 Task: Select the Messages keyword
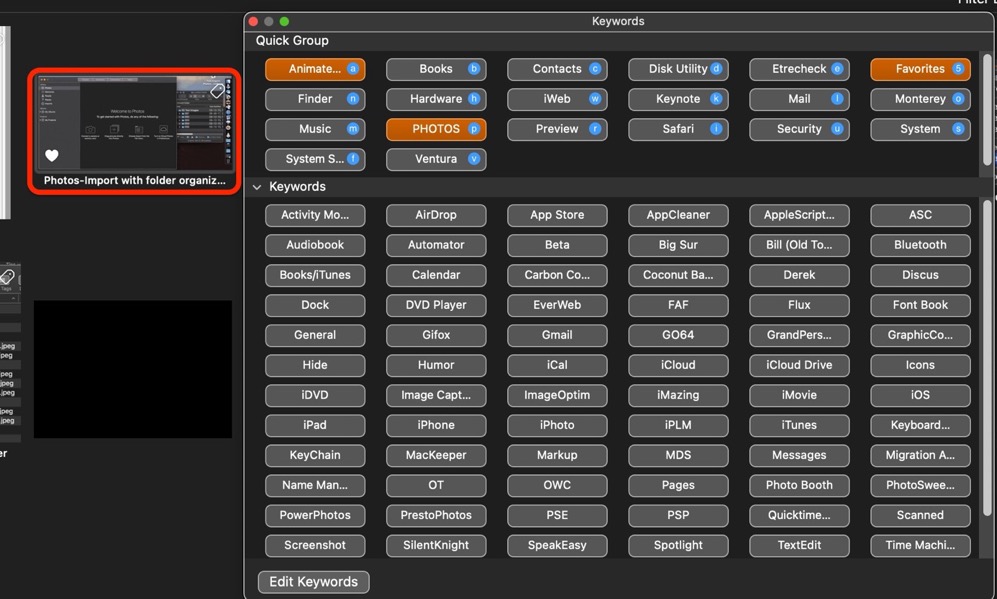(799, 455)
